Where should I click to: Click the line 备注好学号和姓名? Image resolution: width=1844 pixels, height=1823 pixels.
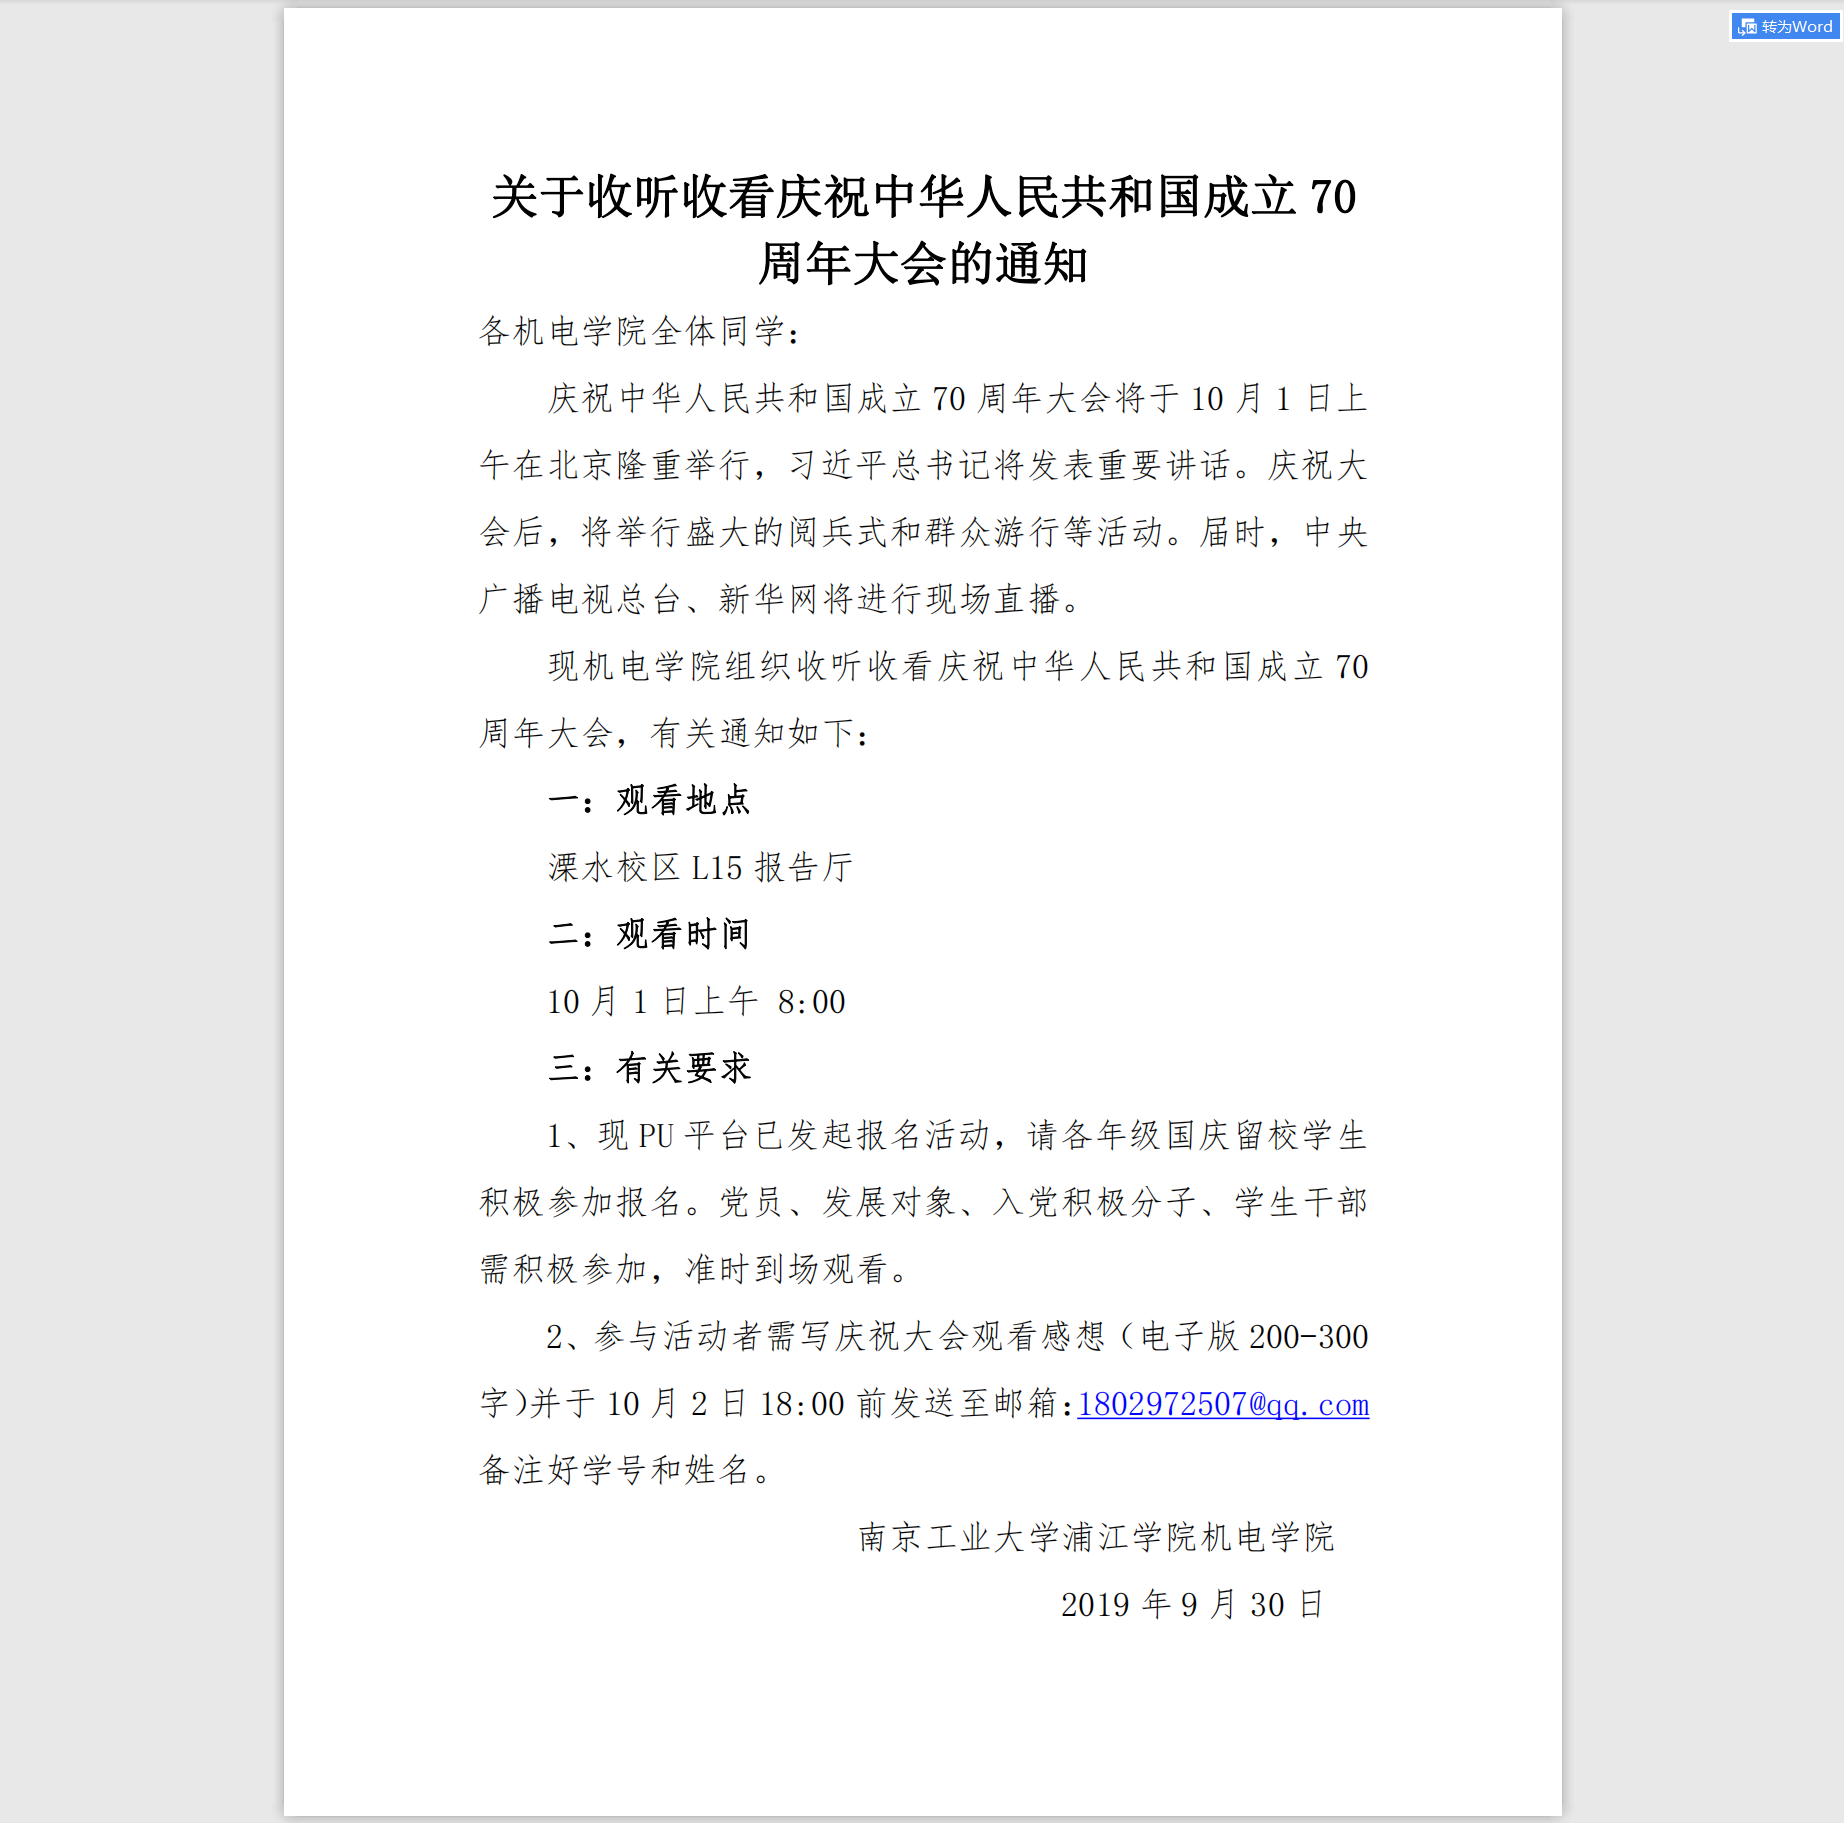626,1470
